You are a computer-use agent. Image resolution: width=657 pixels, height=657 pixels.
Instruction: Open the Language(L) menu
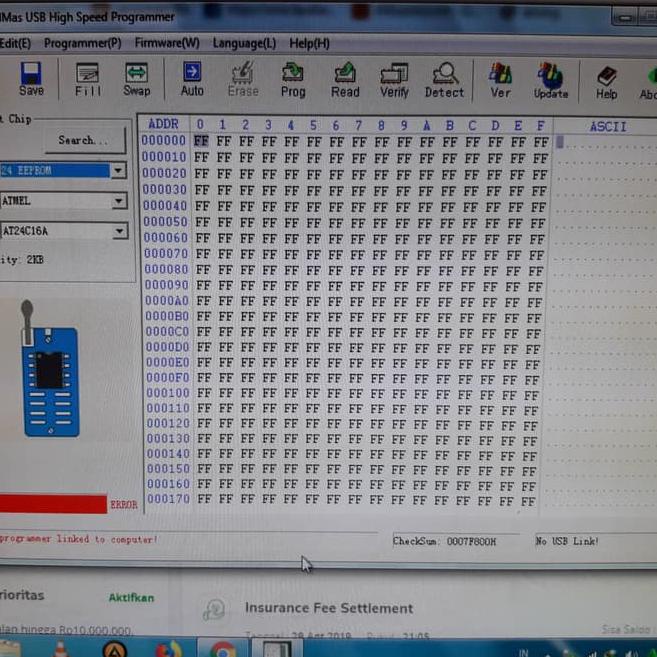coord(244,43)
